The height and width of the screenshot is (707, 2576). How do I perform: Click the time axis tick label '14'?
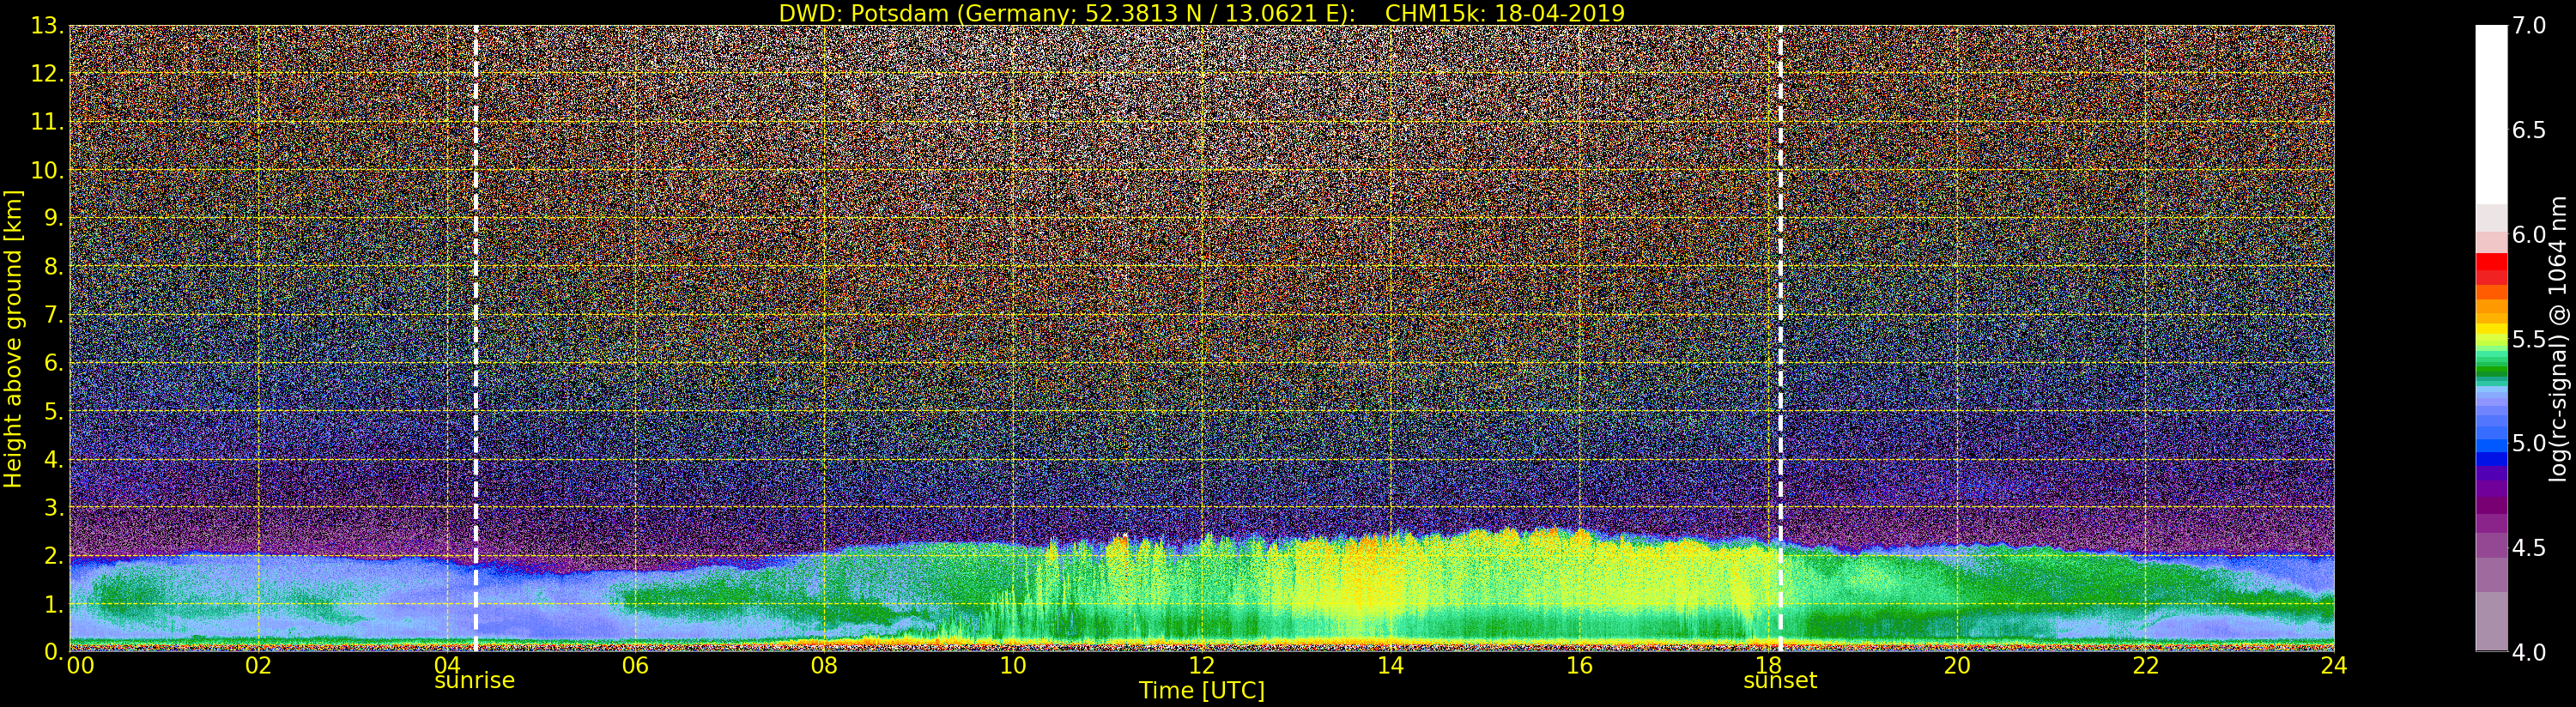1390,666
